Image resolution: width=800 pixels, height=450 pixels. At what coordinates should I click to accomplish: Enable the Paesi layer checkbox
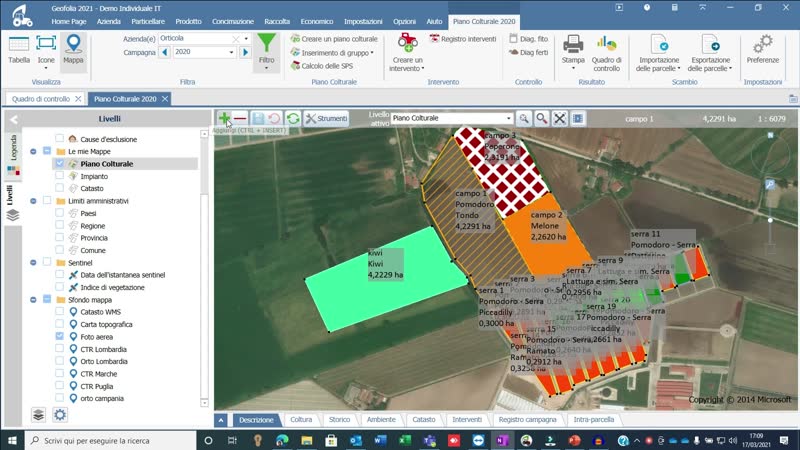click(x=60, y=213)
